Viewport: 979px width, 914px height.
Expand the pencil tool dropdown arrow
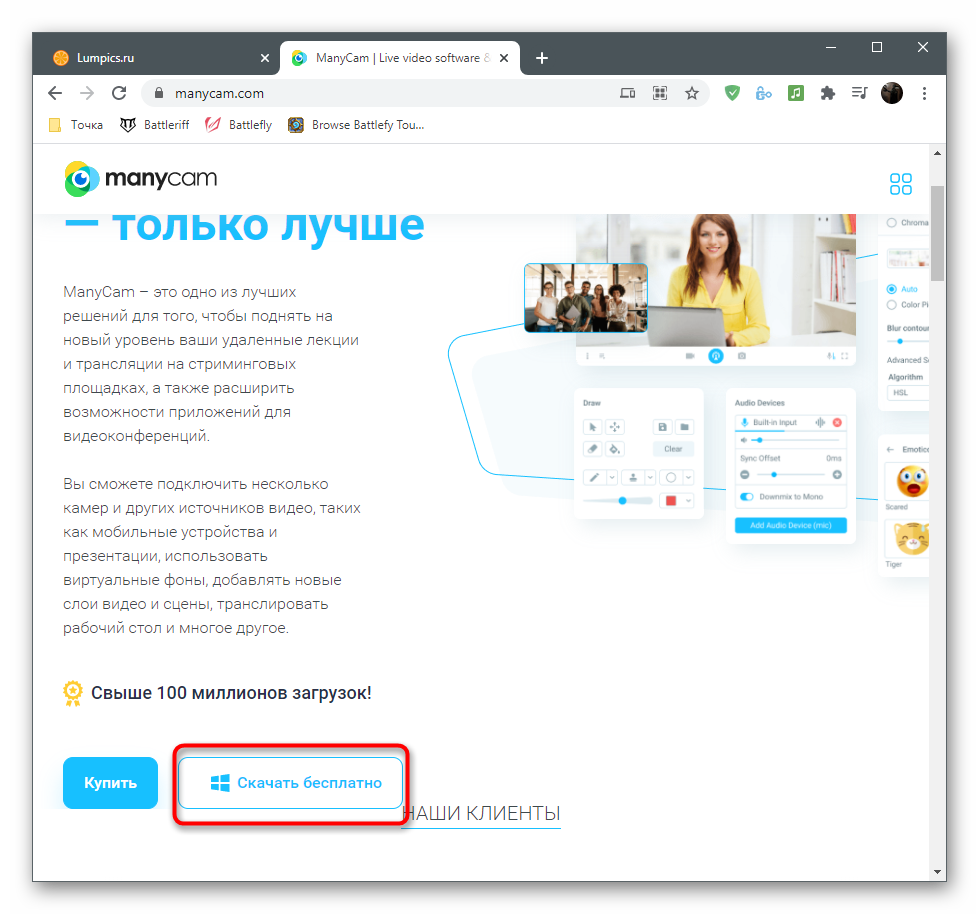(612, 478)
